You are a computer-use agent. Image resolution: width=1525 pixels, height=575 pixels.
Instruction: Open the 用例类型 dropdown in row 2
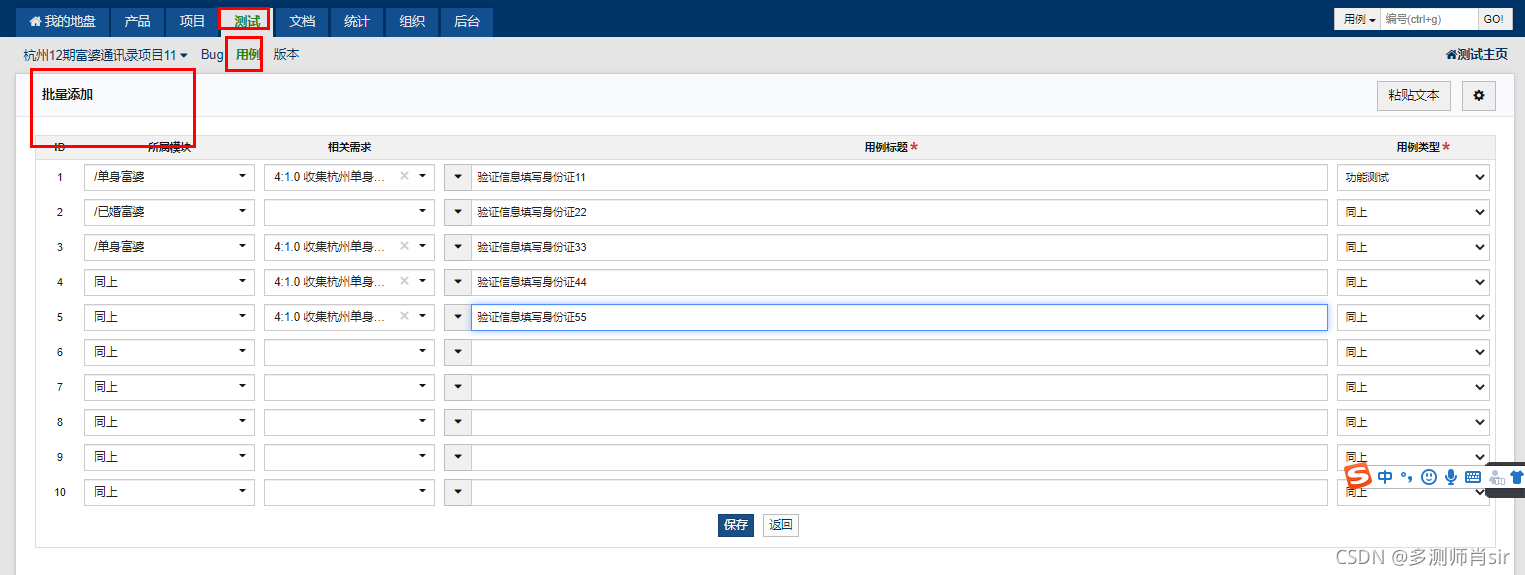1413,212
